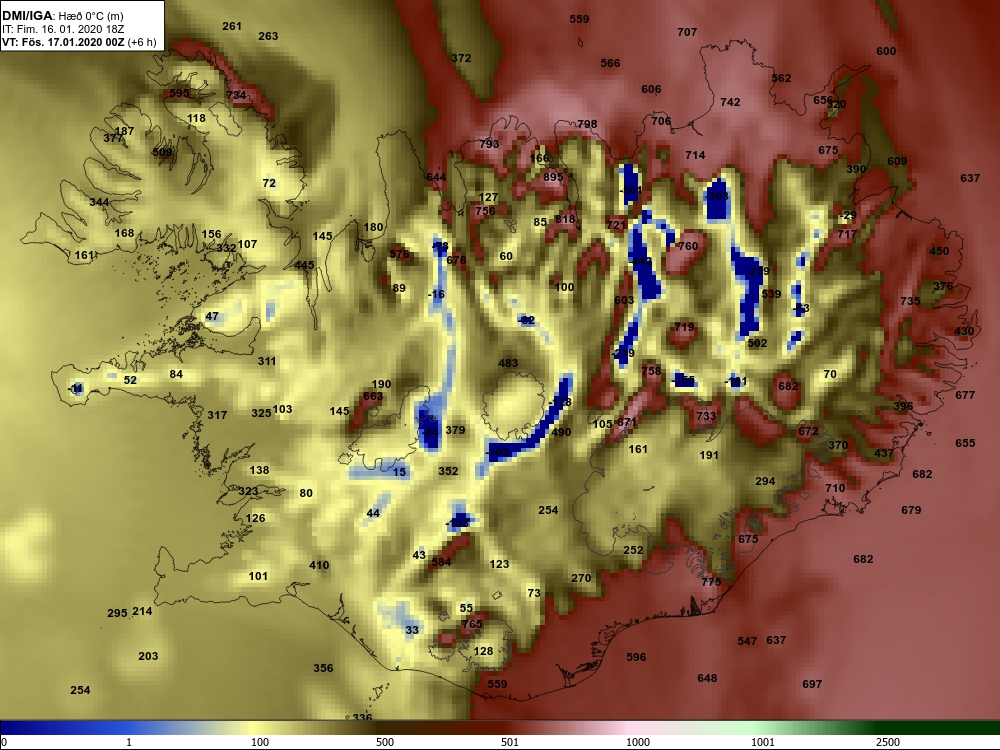
Task: Click the '1001' label on the color scale
Action: [x=763, y=742]
